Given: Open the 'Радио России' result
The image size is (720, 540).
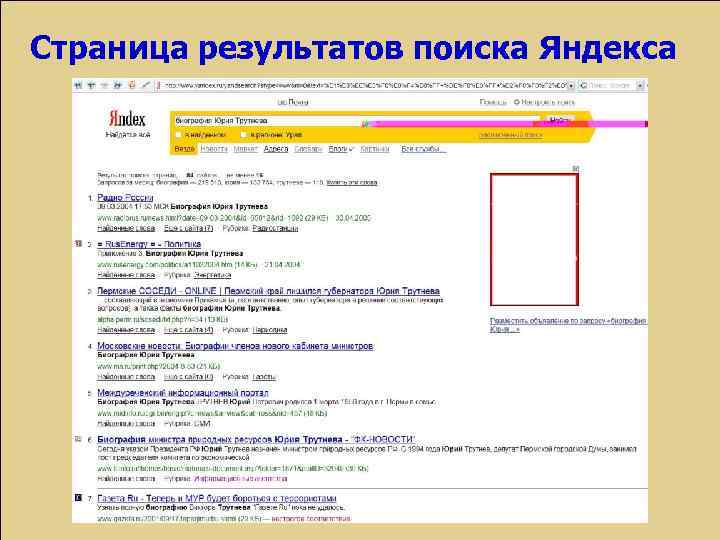Looking at the screenshot, I should click(x=125, y=198).
